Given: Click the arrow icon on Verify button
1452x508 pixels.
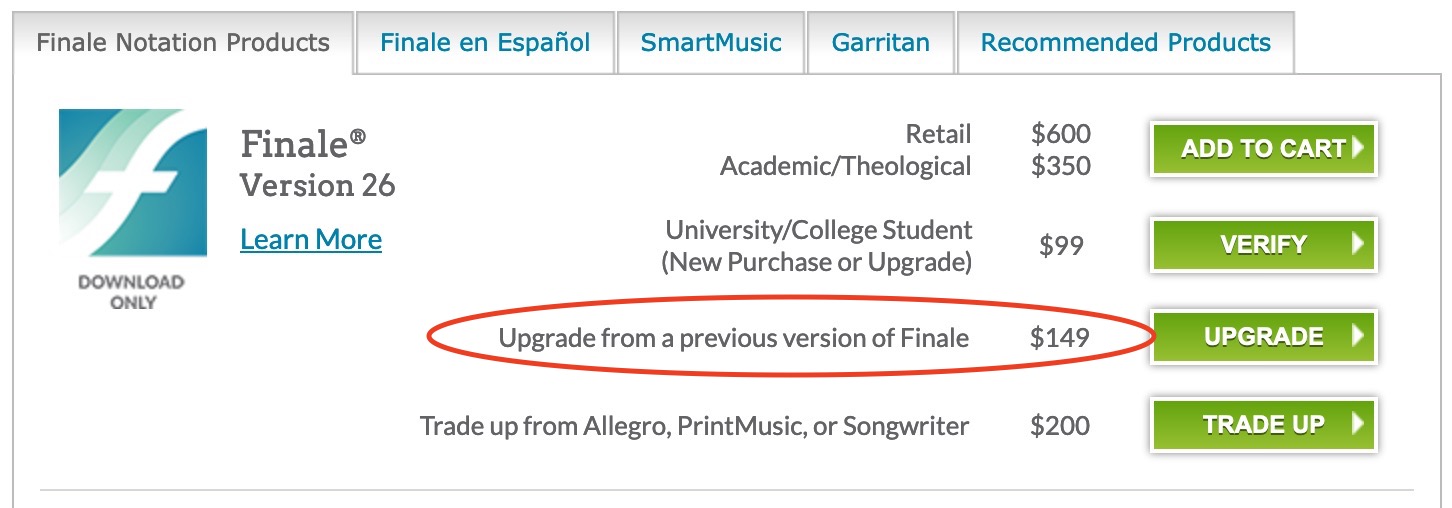Looking at the screenshot, I should coord(1357,244).
